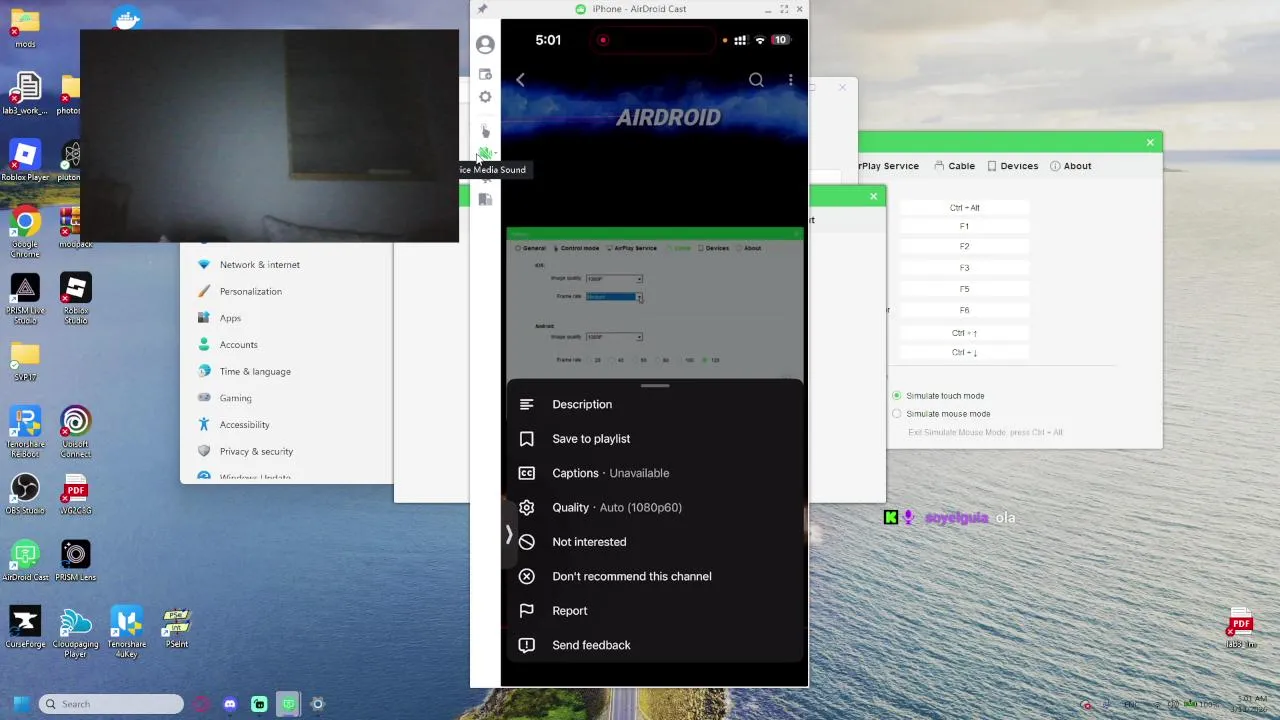The width and height of the screenshot is (1280, 720).
Task: Click the Ubisoft Connect desktop icon
Action: (75, 432)
